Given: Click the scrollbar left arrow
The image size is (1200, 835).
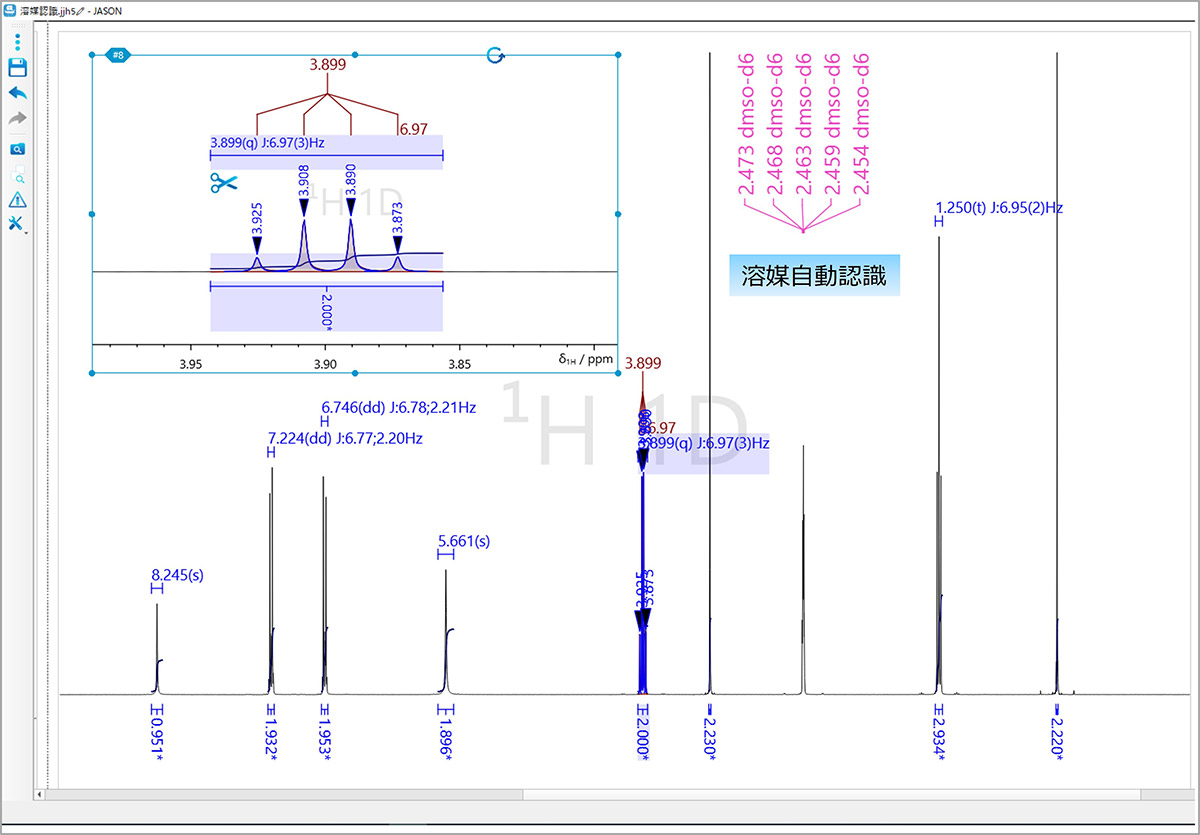Looking at the screenshot, I should click(41, 794).
